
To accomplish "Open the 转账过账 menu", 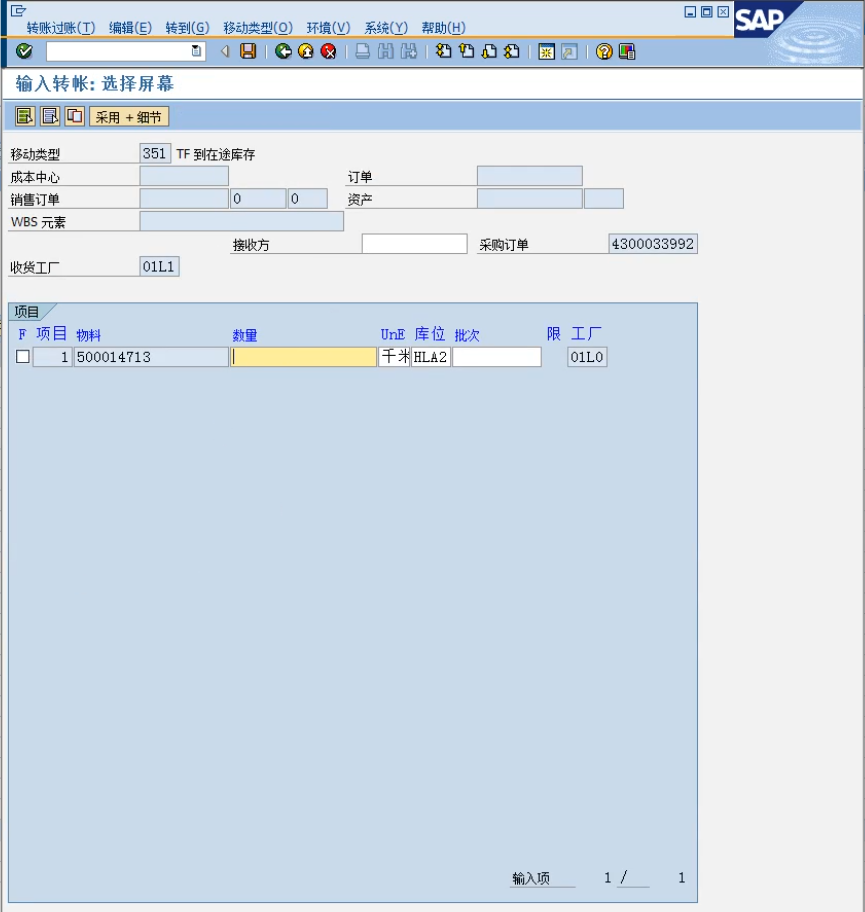I will (61, 28).
